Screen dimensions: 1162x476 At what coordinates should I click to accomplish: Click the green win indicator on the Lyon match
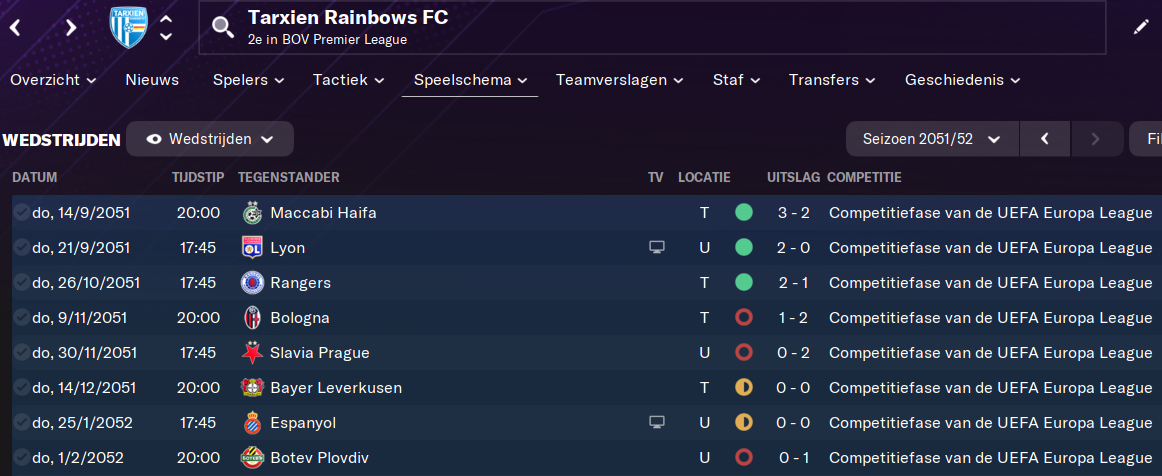tap(743, 248)
